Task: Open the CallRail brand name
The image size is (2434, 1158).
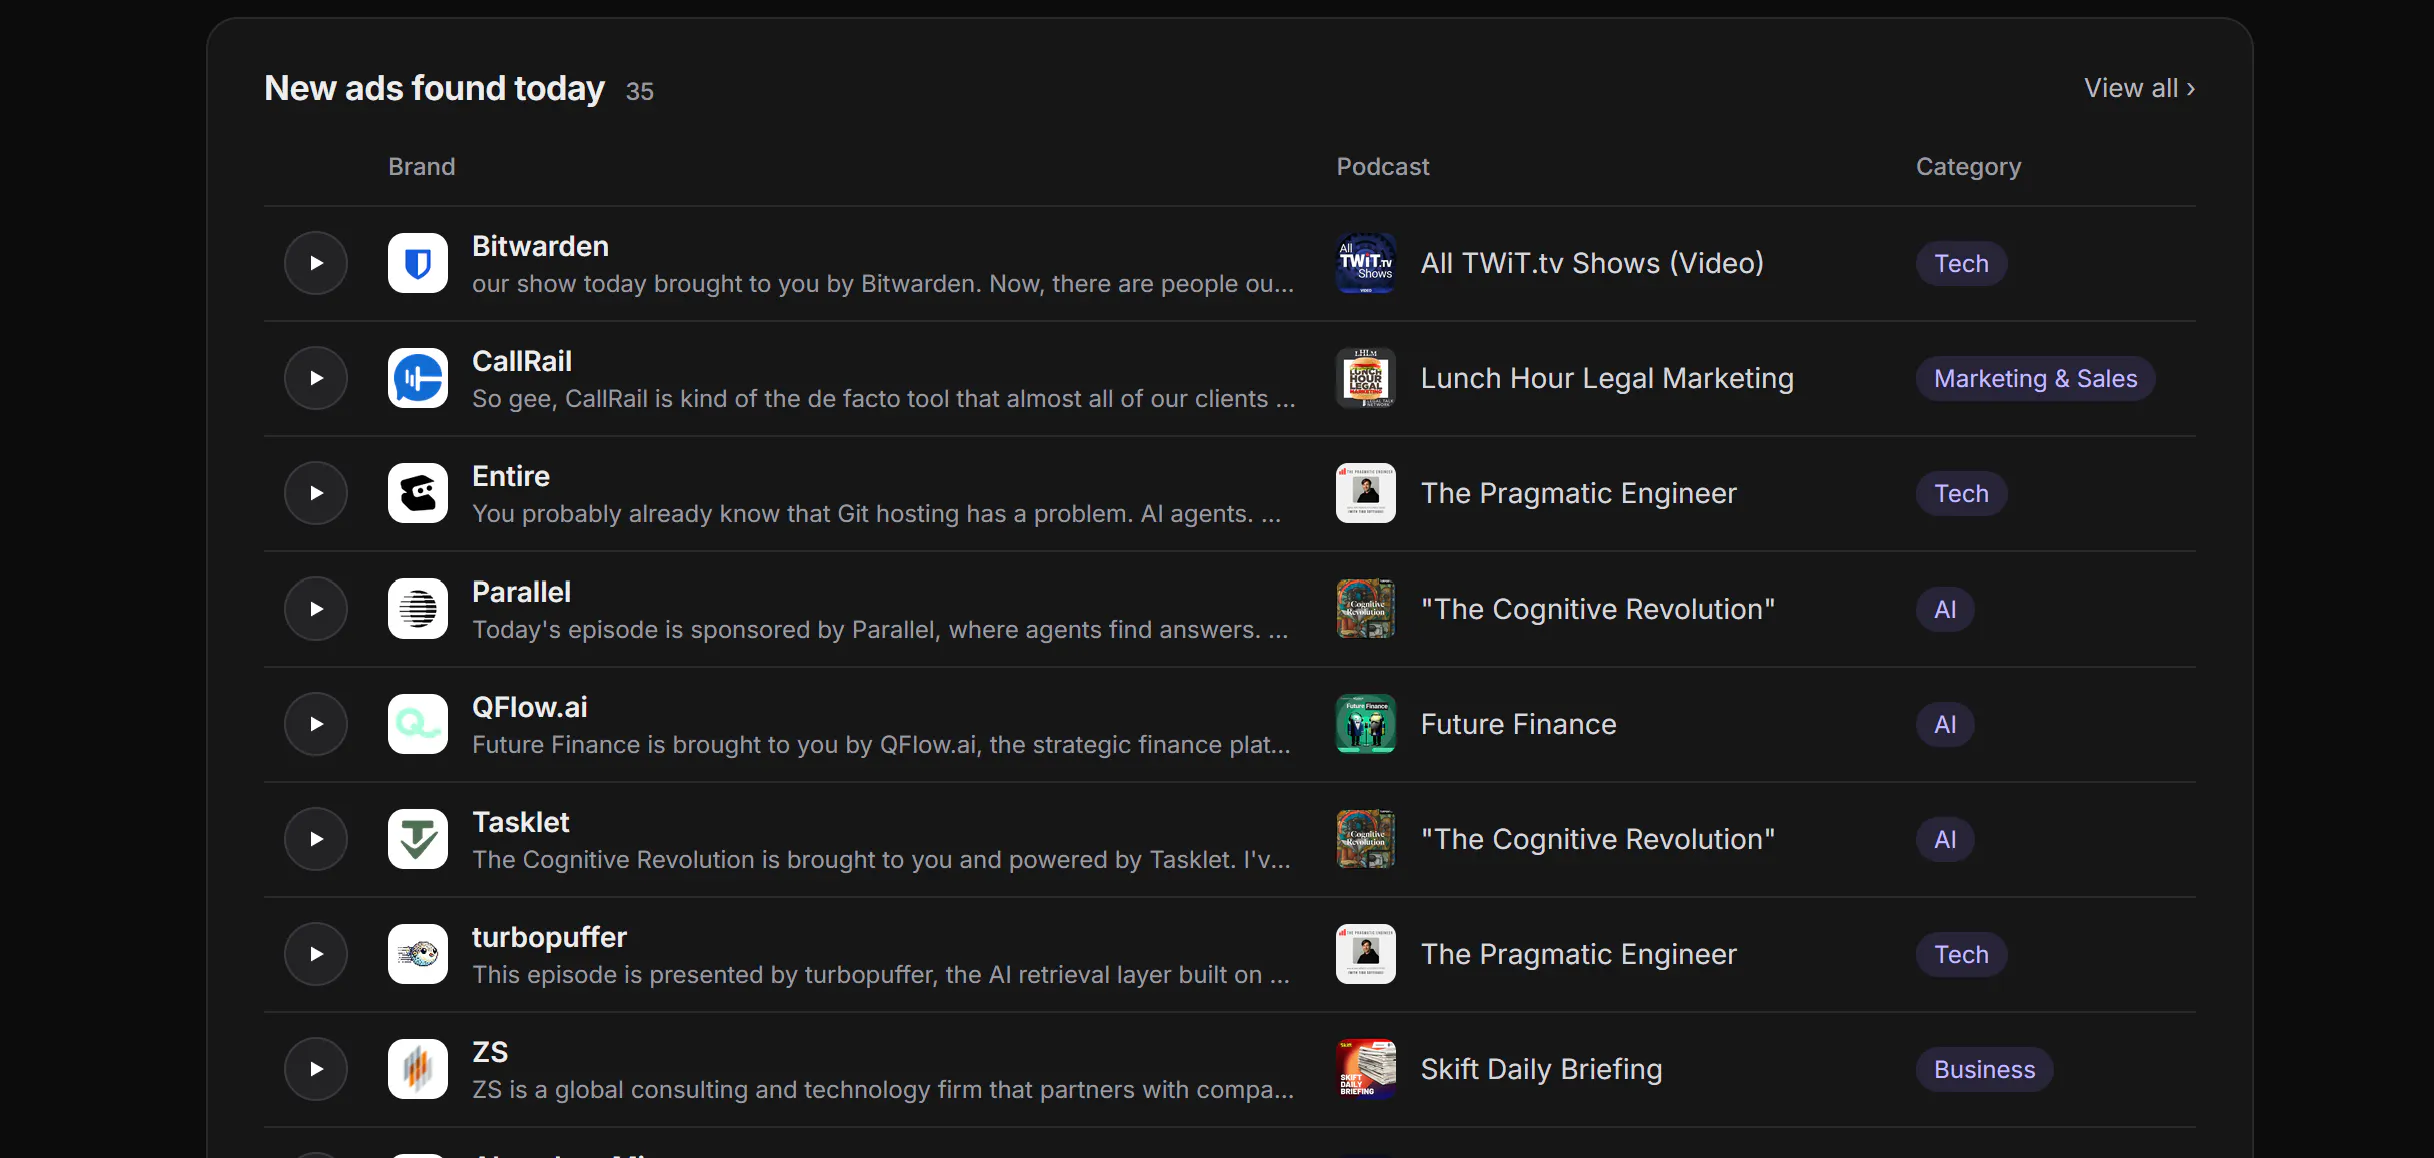Action: [x=522, y=361]
